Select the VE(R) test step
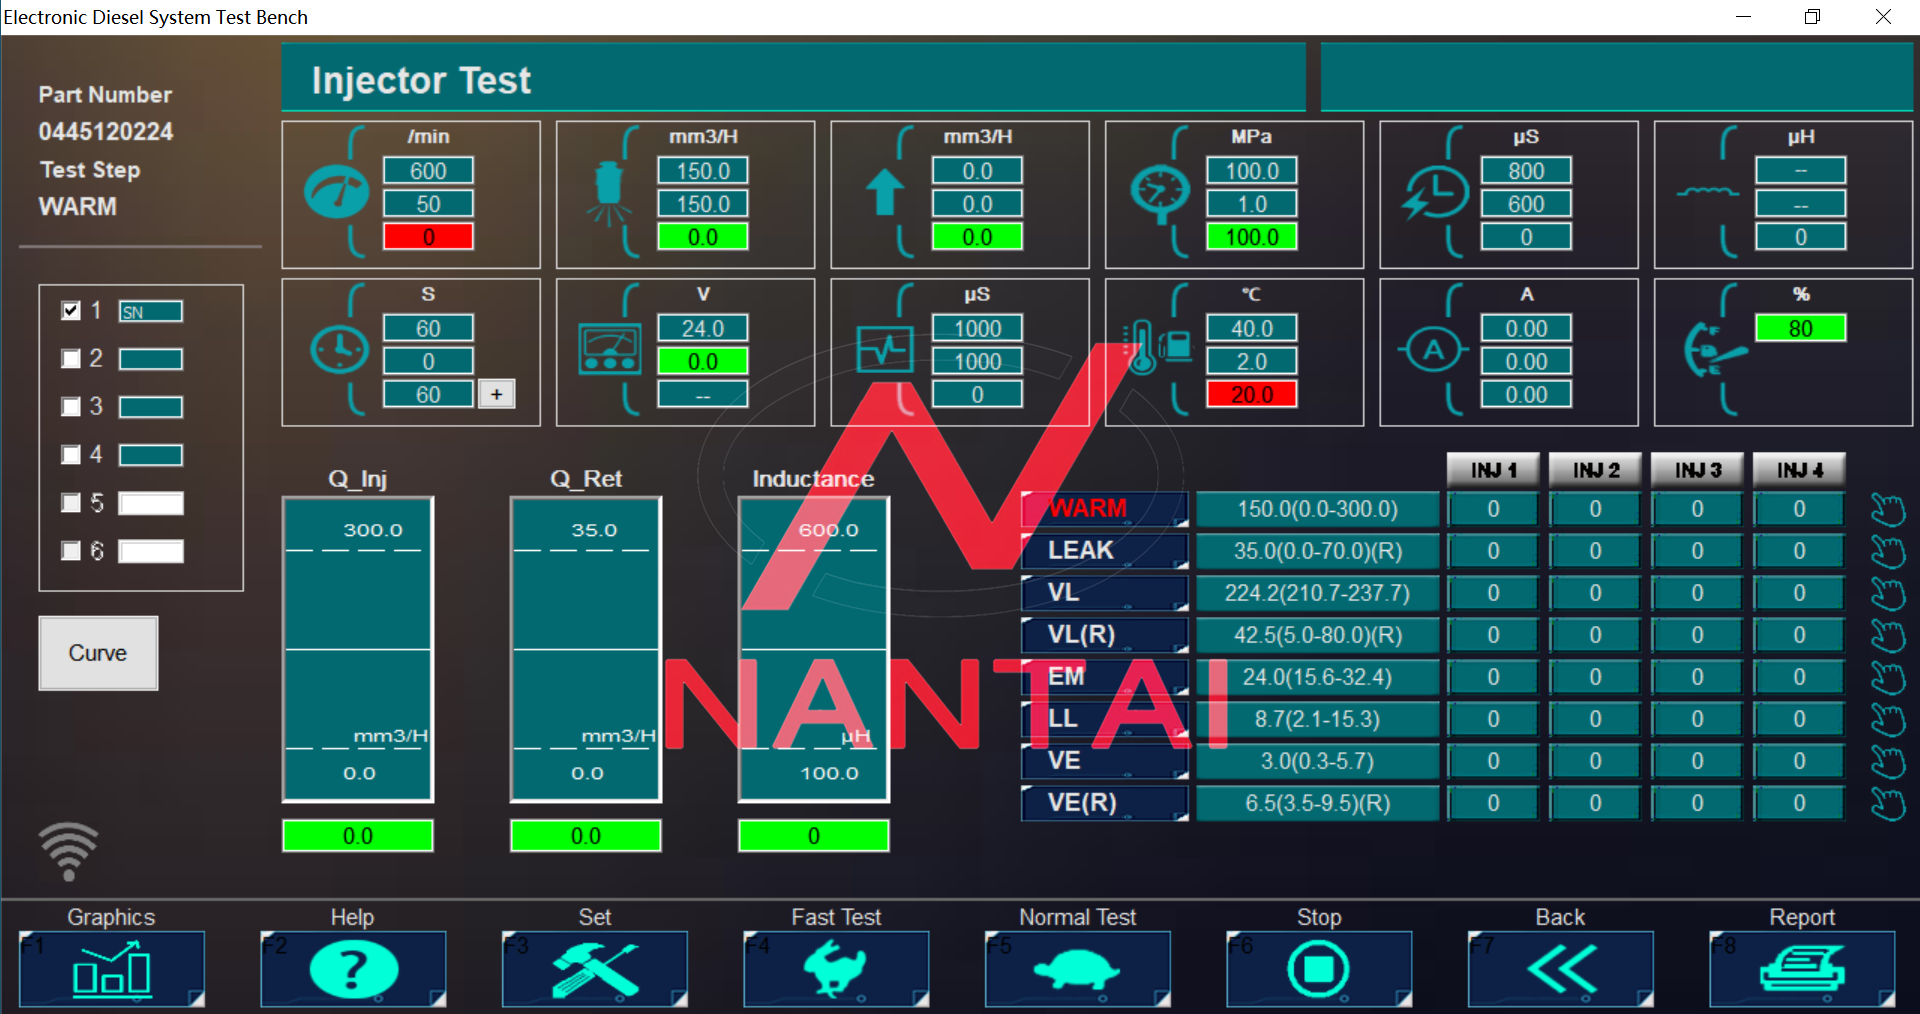This screenshot has width=1920, height=1014. pos(1104,803)
